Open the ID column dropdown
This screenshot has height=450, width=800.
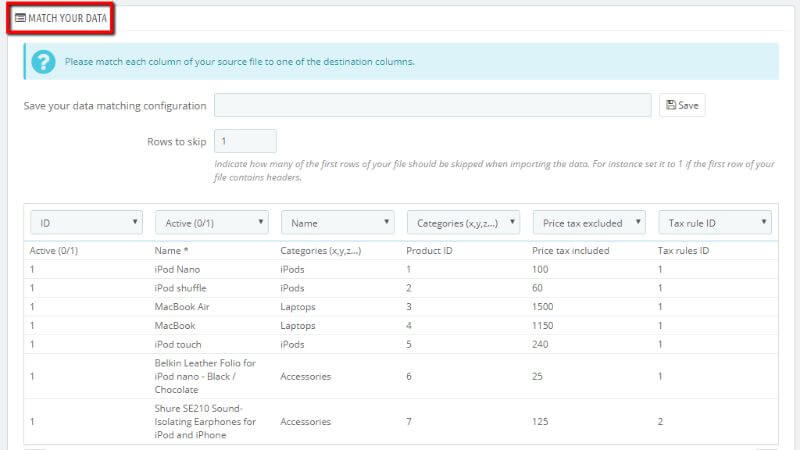point(86,222)
